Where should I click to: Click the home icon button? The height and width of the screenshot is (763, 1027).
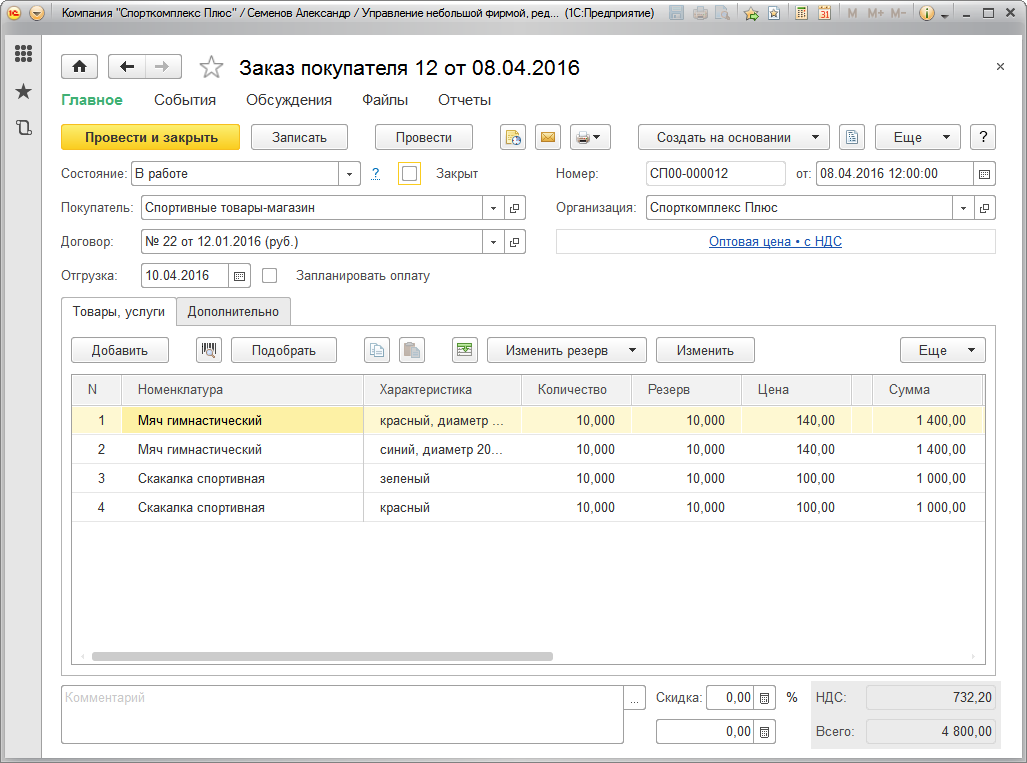[x=79, y=67]
